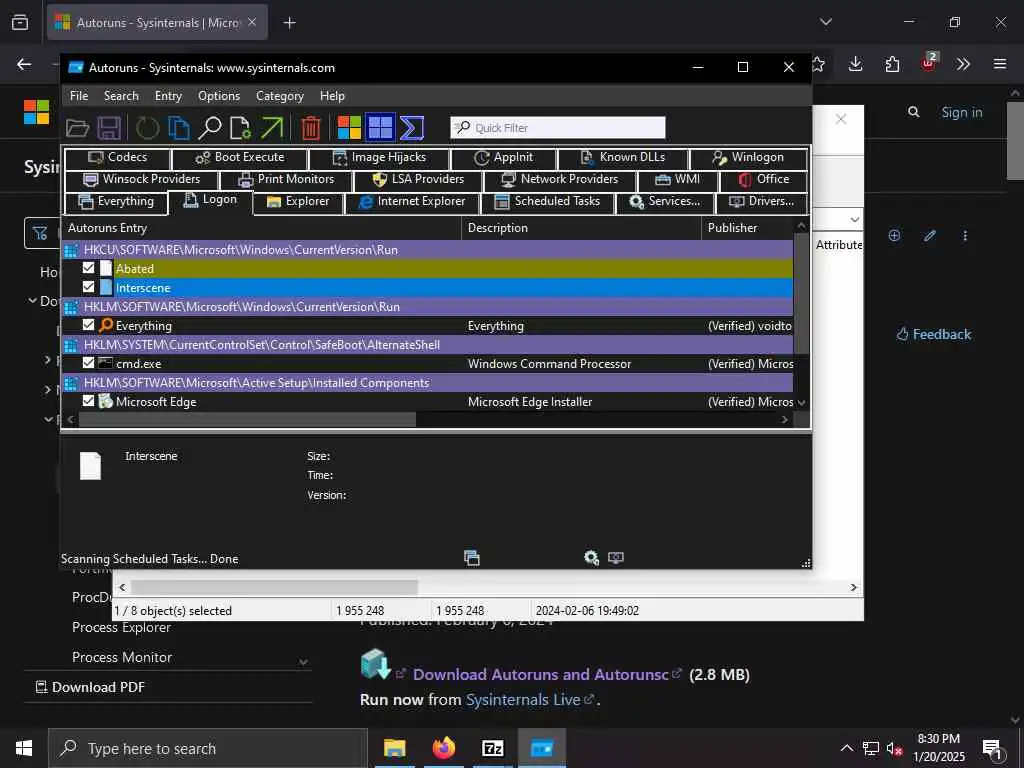Image resolution: width=1024 pixels, height=768 pixels.
Task: Show hidden system tray icons
Action: (x=846, y=748)
